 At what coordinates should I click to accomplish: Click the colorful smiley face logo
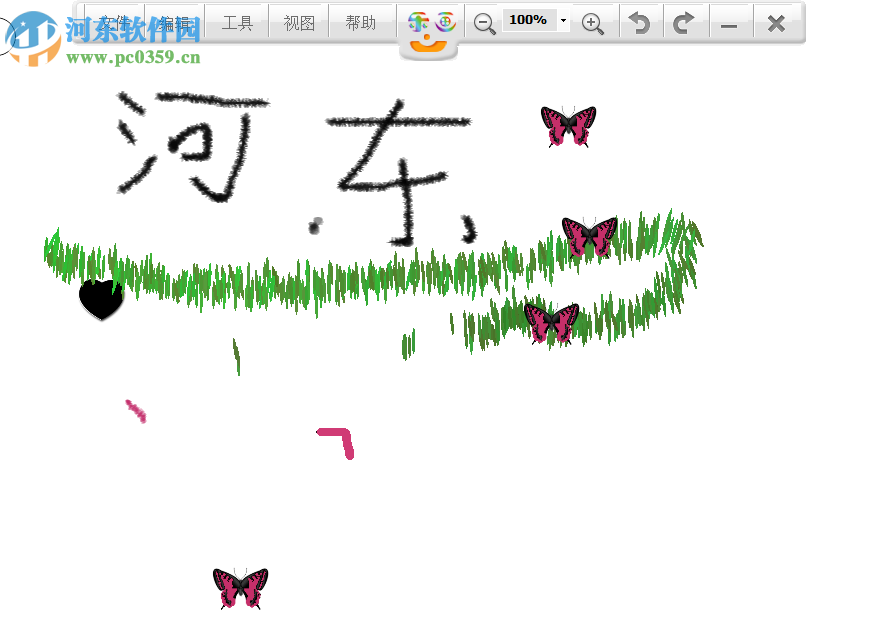coord(431,31)
